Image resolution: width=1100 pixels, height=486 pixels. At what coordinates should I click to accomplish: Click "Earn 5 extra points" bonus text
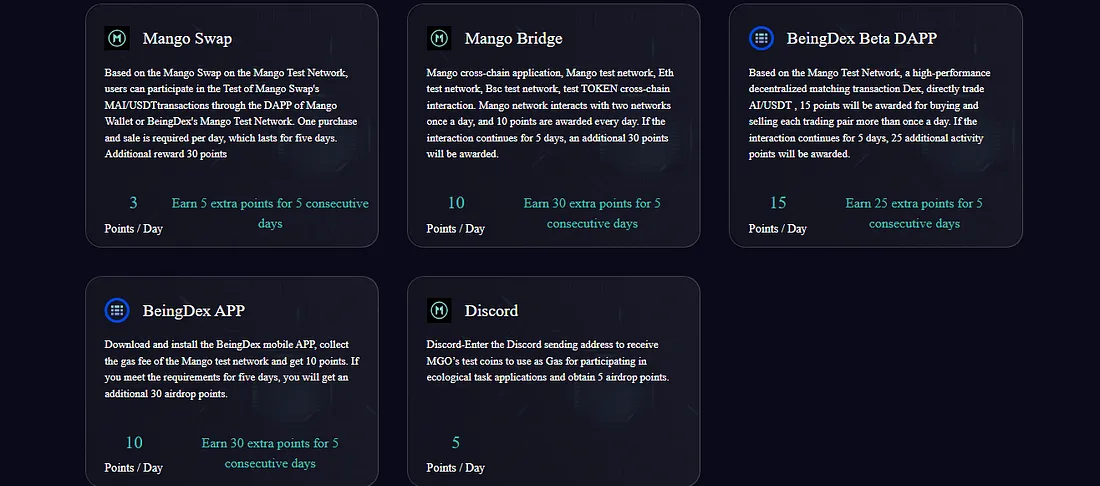pyautogui.click(x=270, y=213)
